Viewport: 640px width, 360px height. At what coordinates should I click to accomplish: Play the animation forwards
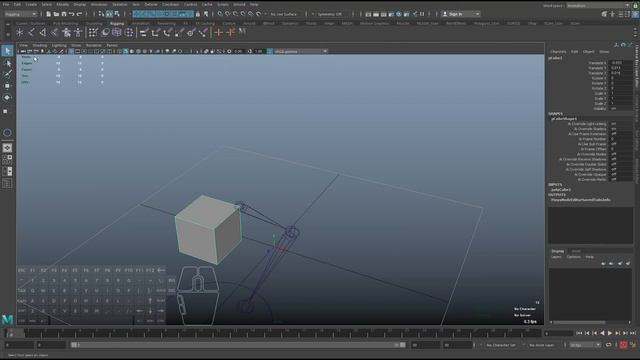[610, 333]
